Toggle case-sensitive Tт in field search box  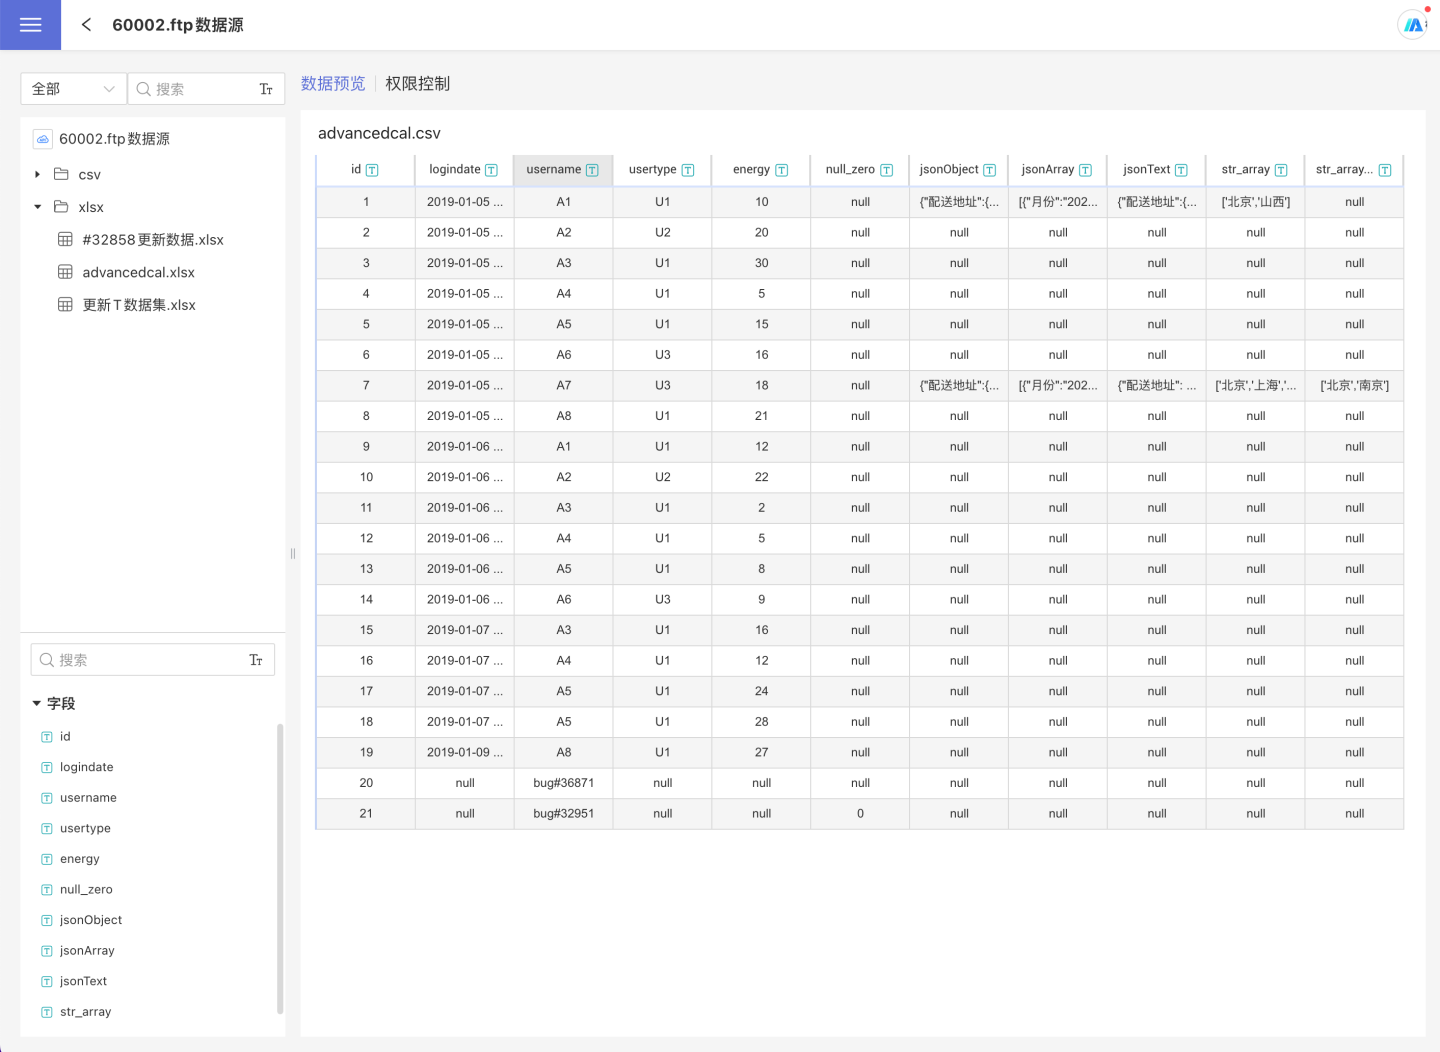(256, 660)
